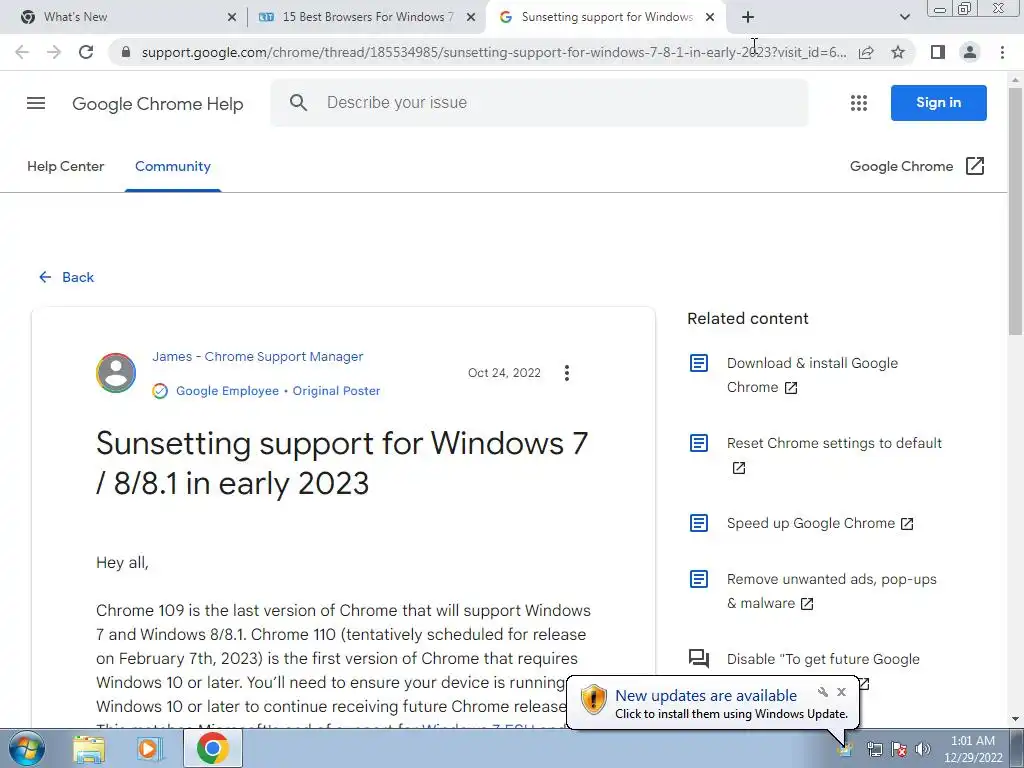The height and width of the screenshot is (768, 1024).
Task: Click the Google Employee badge icon
Action: coord(160,391)
